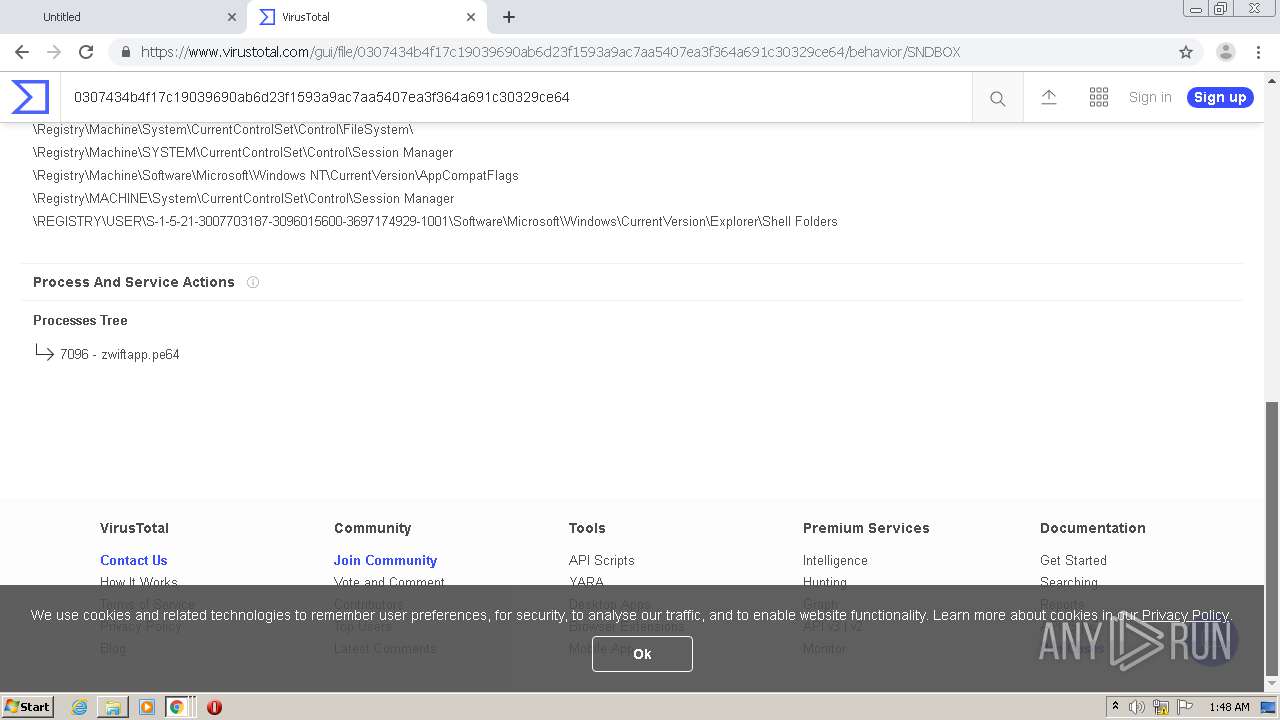Click the 1:48 AM system clock

click(1229, 707)
